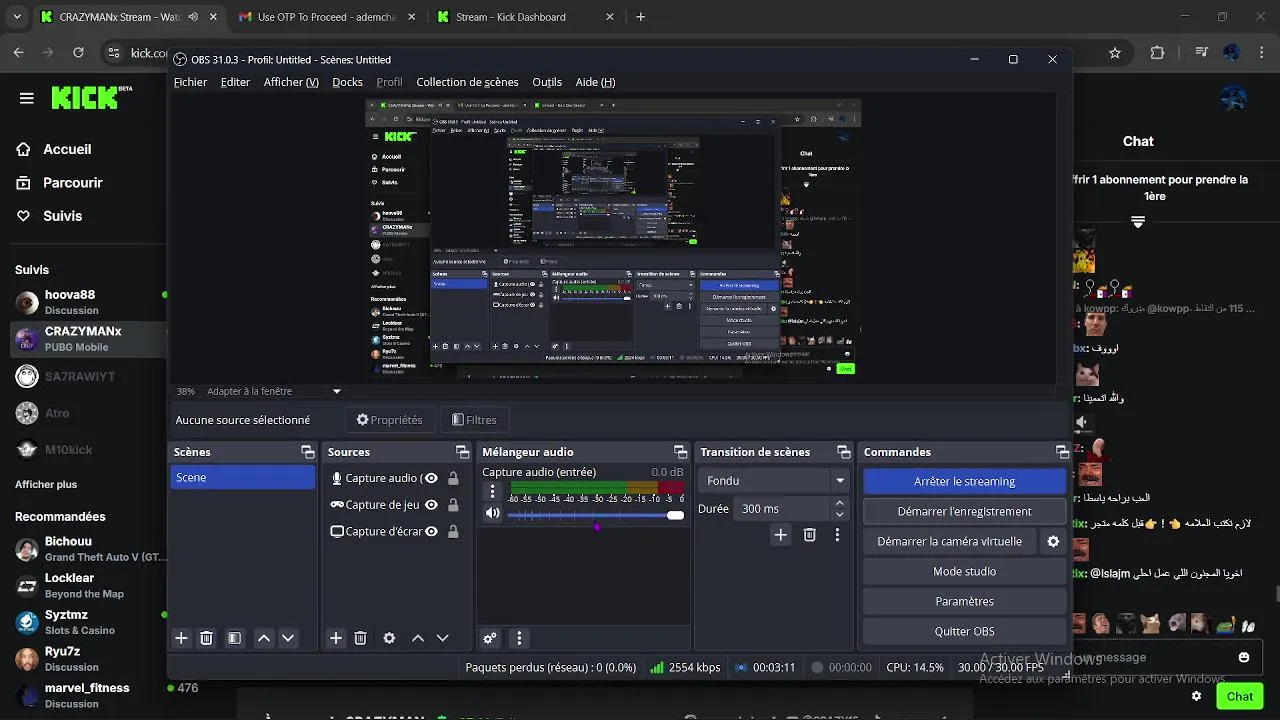This screenshot has width=1280, height=720.
Task: Move scene down with the arrow icon
Action: click(288, 638)
